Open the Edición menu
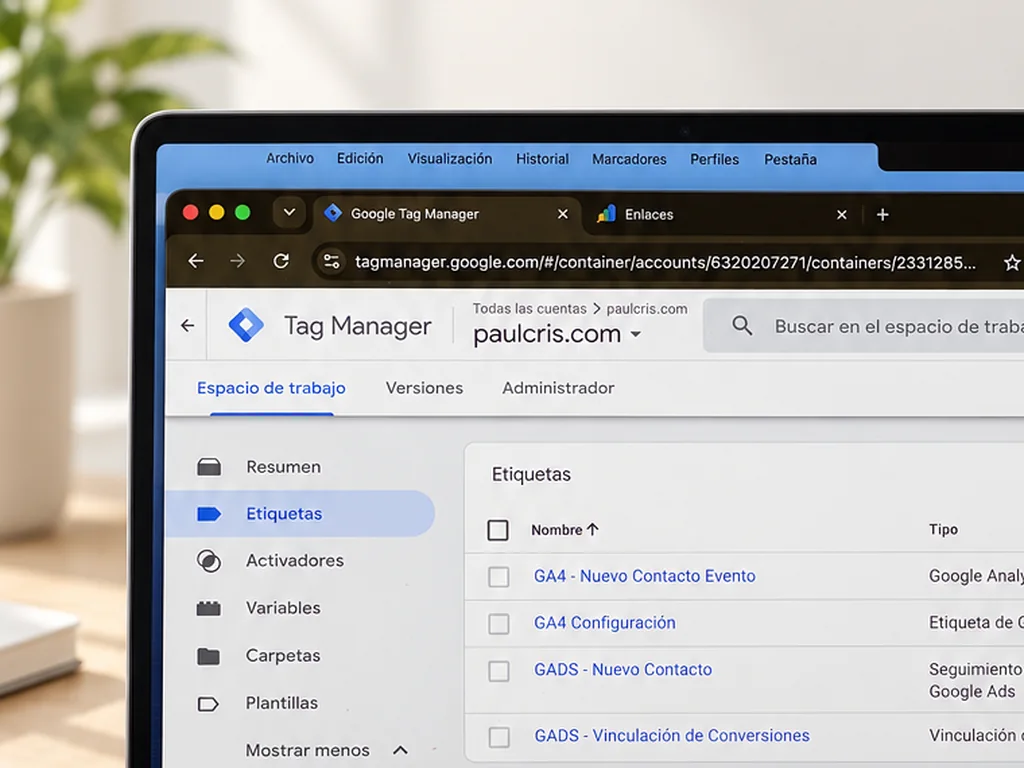This screenshot has height=768, width=1024. [x=360, y=159]
